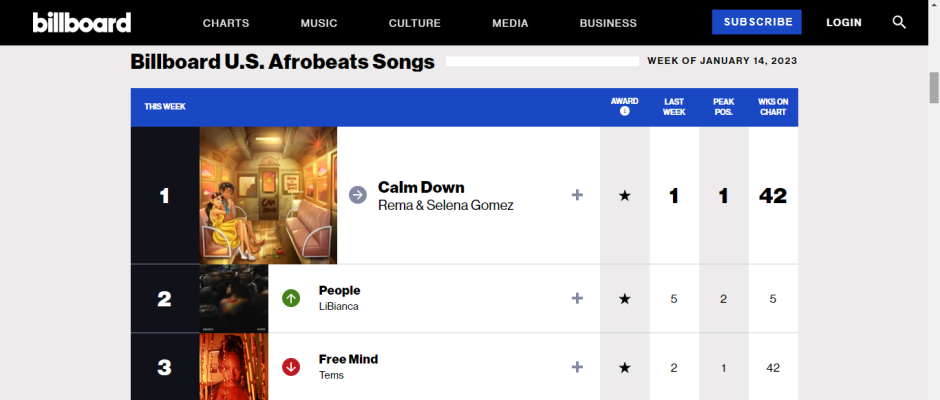
Task: Click the white bar beside chart title
Action: (542, 62)
